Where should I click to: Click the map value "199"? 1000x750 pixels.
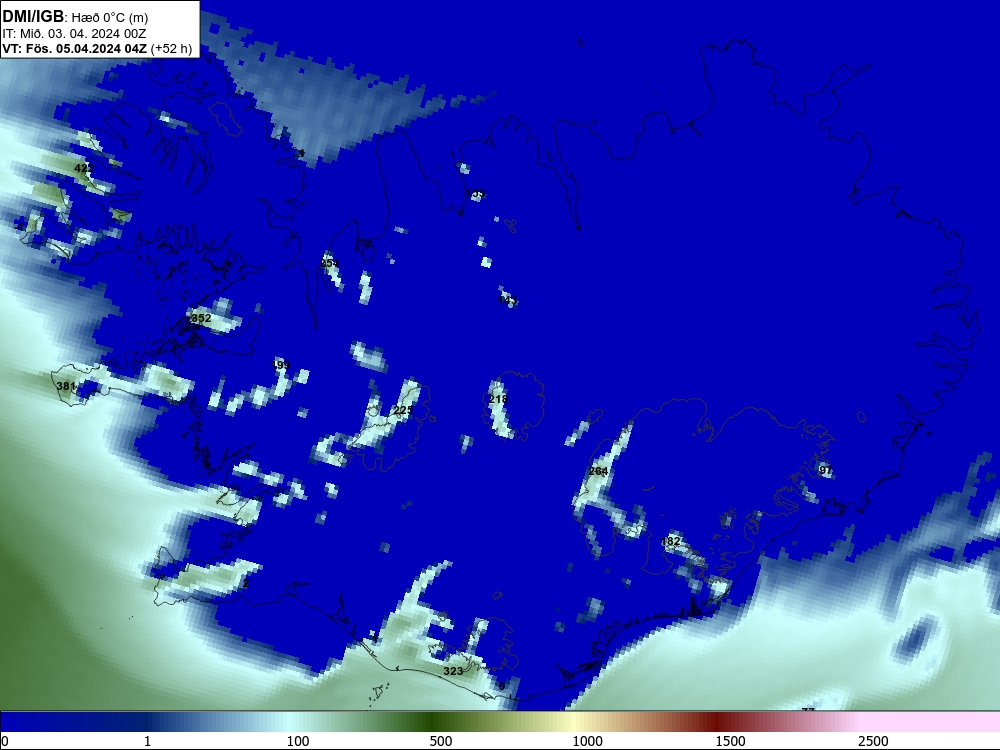point(281,365)
